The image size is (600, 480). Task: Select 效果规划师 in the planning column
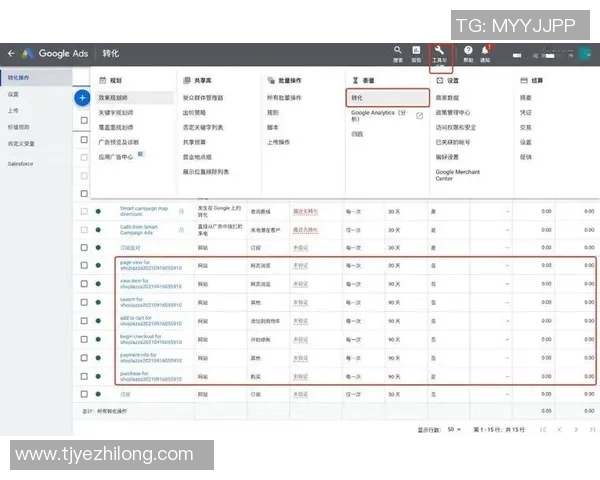click(135, 98)
